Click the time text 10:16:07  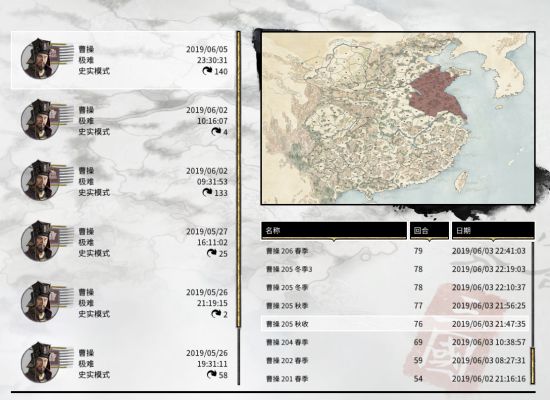[212, 121]
